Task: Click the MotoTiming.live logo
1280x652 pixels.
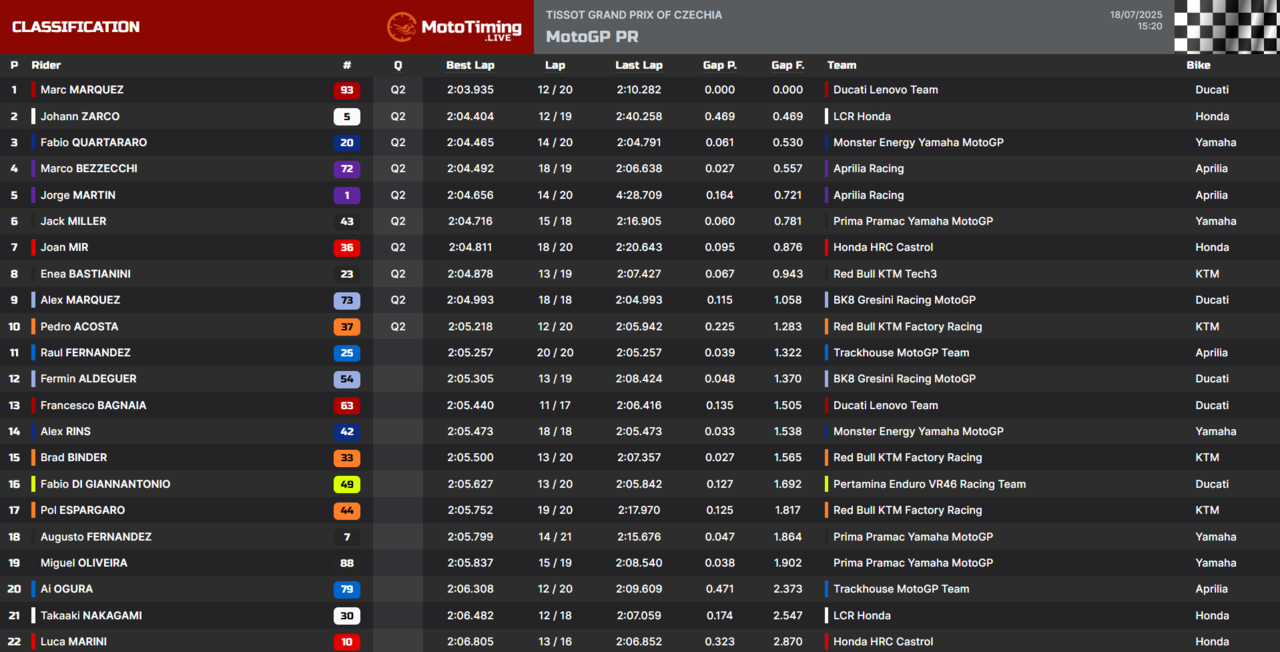Action: tap(455, 27)
